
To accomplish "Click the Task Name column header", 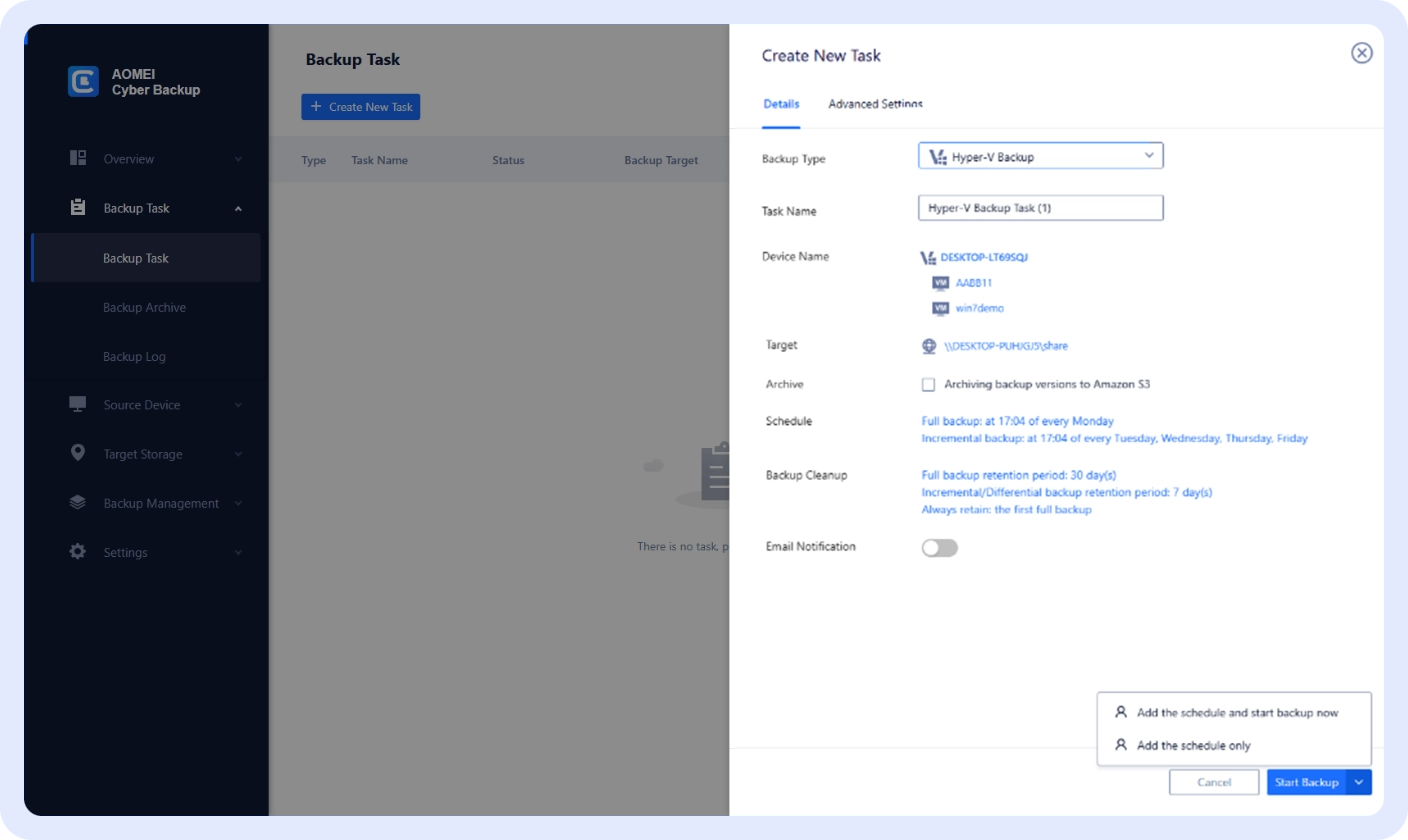I will tap(379, 160).
